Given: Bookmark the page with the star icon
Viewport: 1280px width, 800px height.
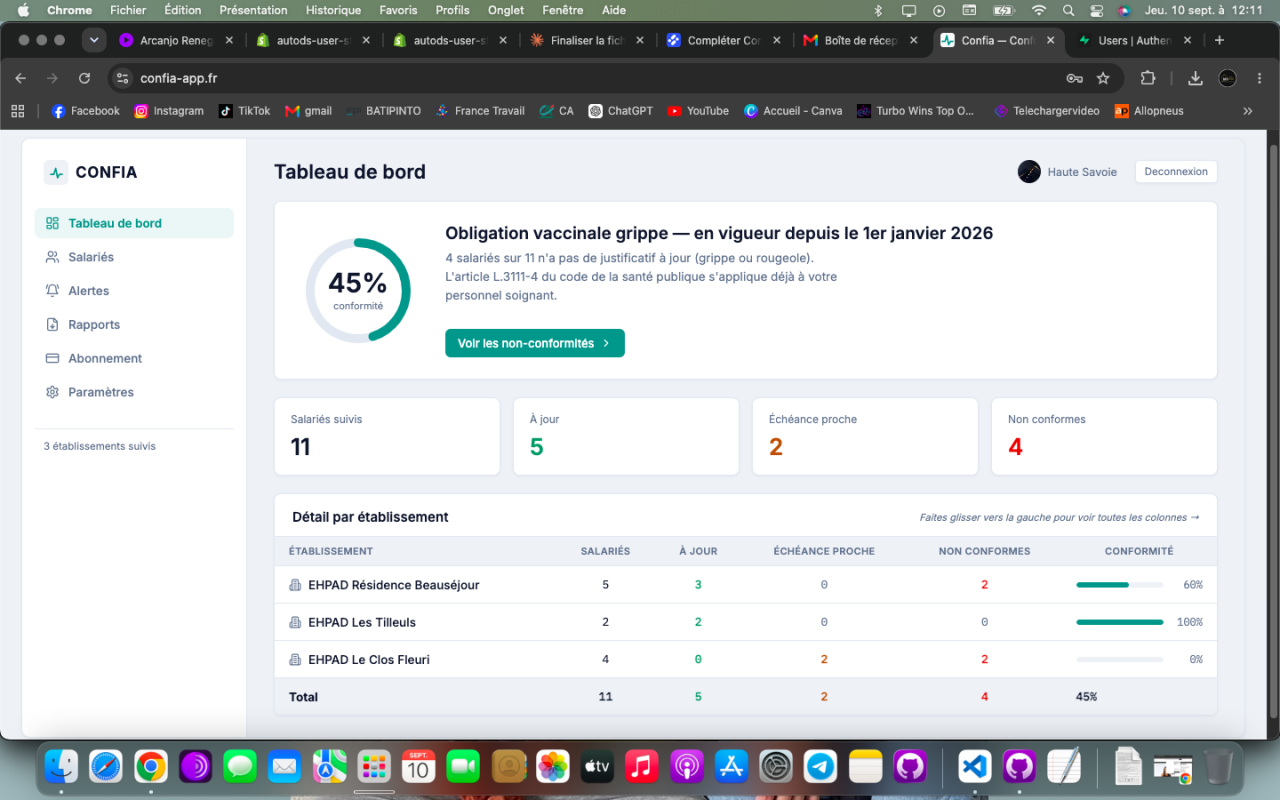Looking at the screenshot, I should click(1103, 78).
